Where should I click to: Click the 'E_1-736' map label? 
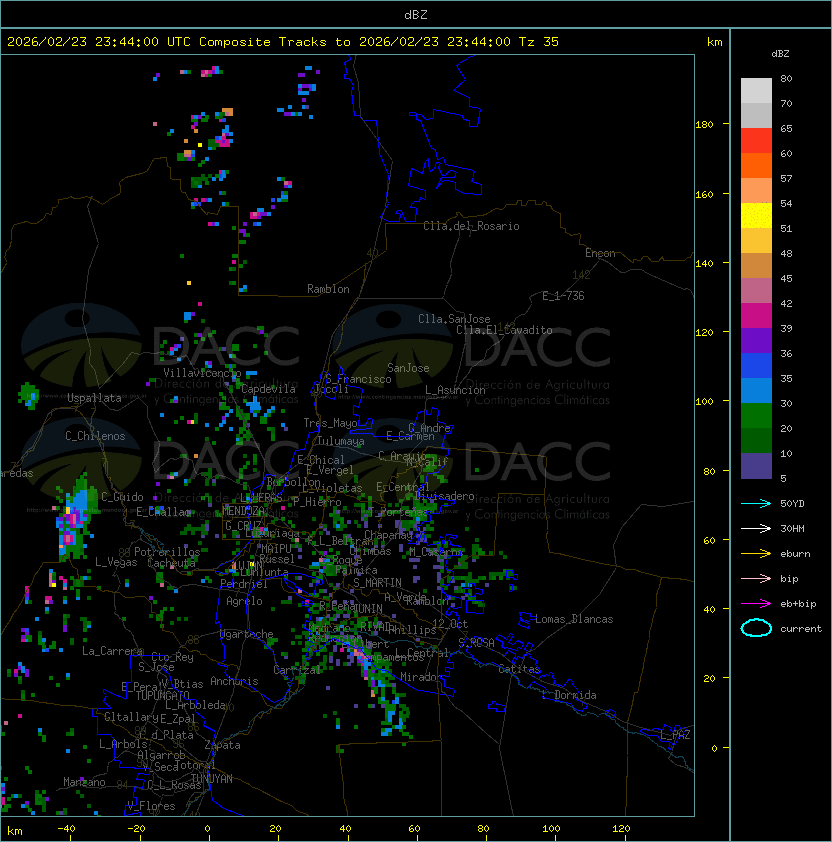(563, 296)
